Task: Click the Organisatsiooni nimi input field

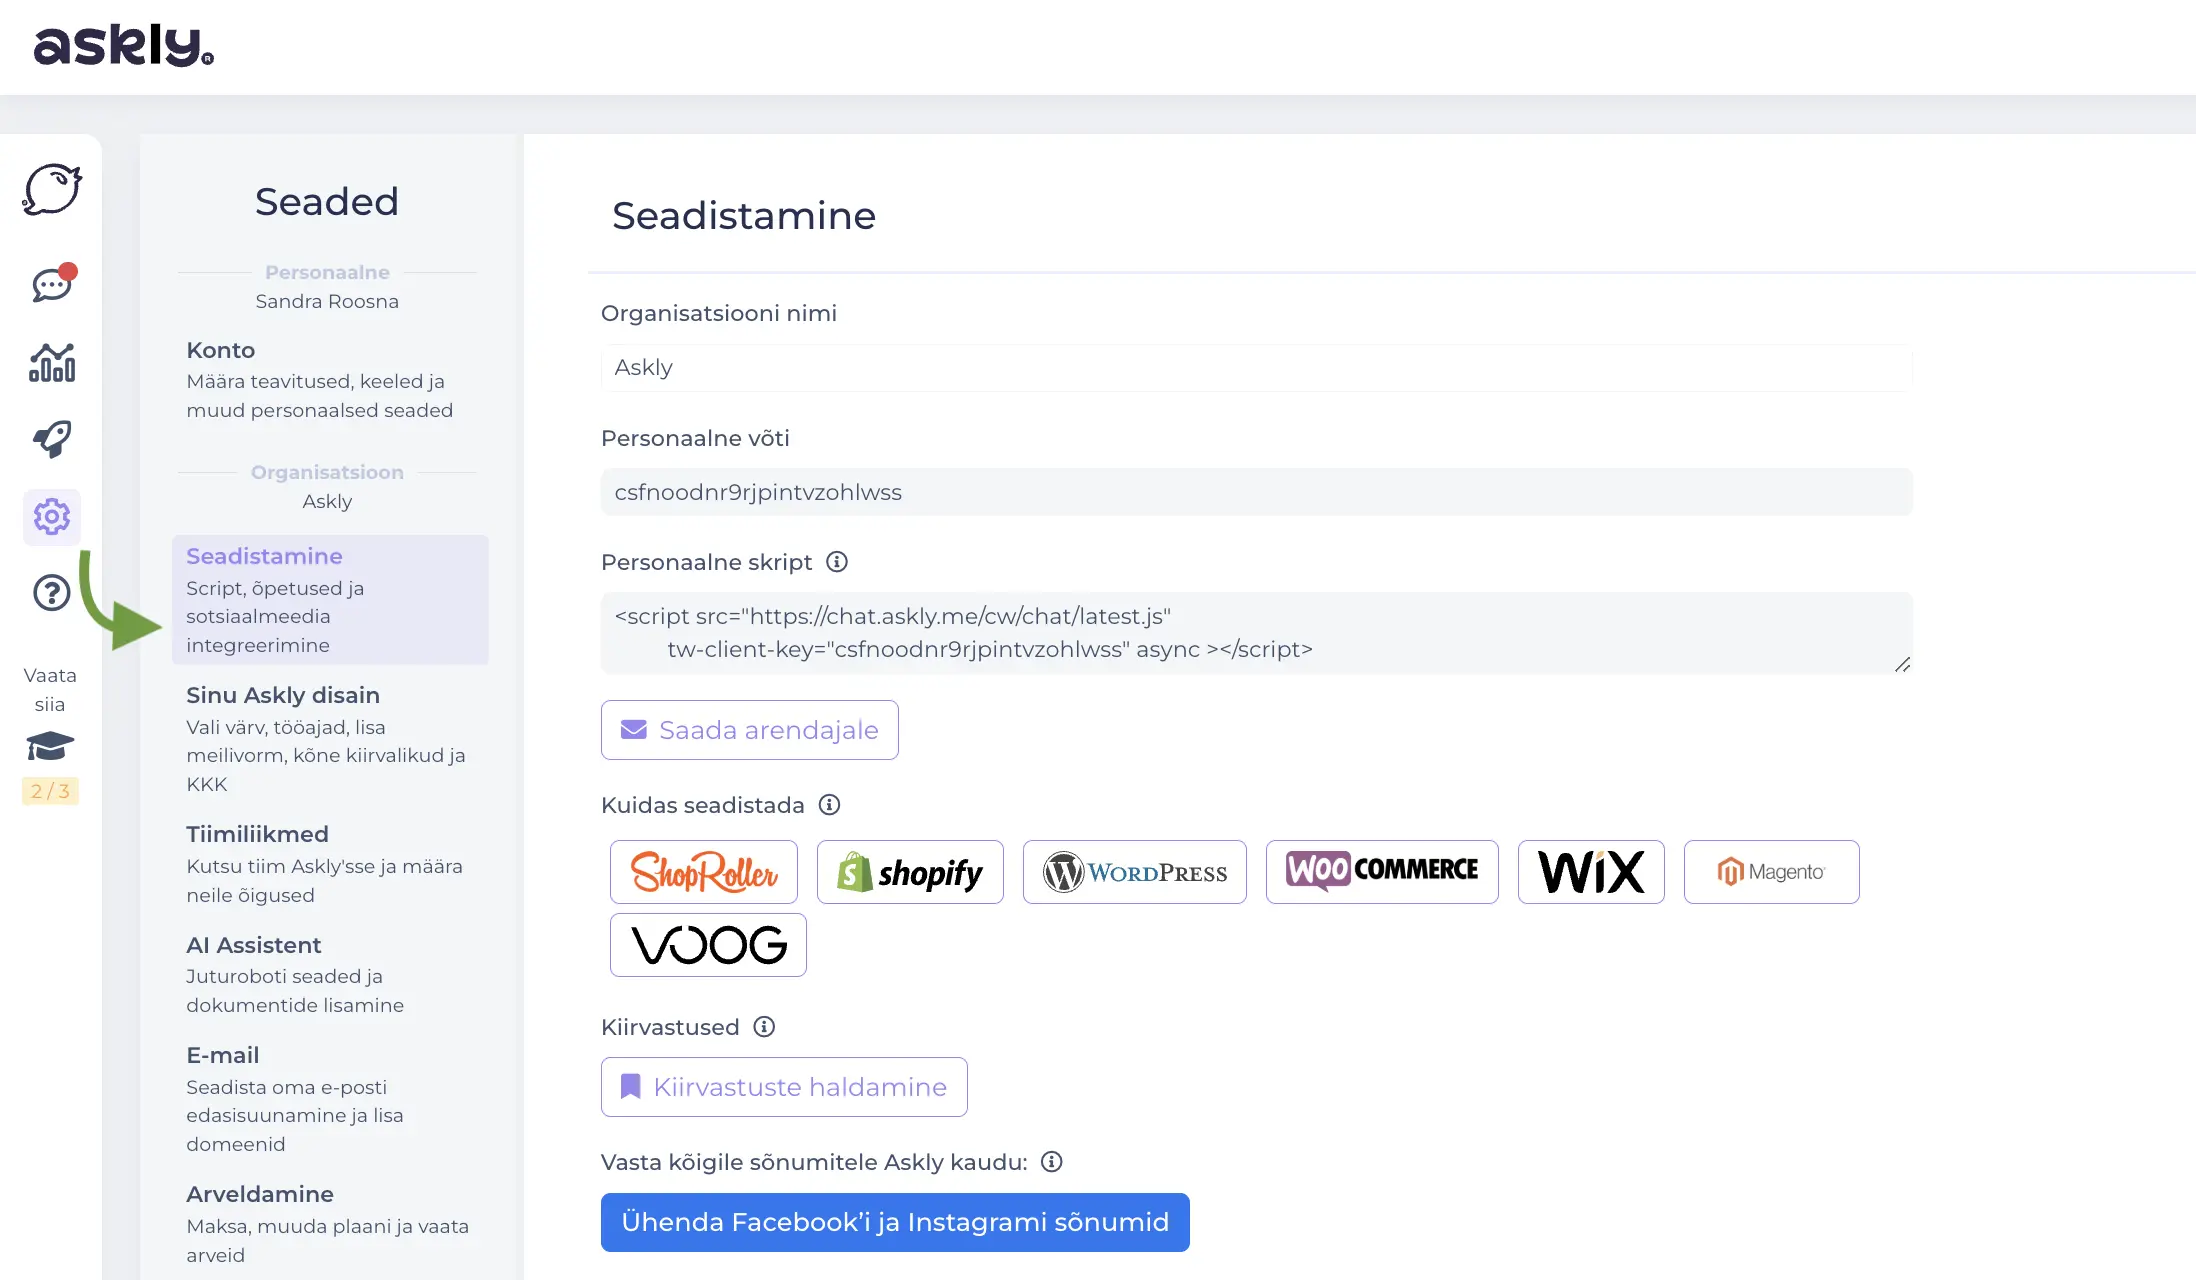Action: 1256,368
